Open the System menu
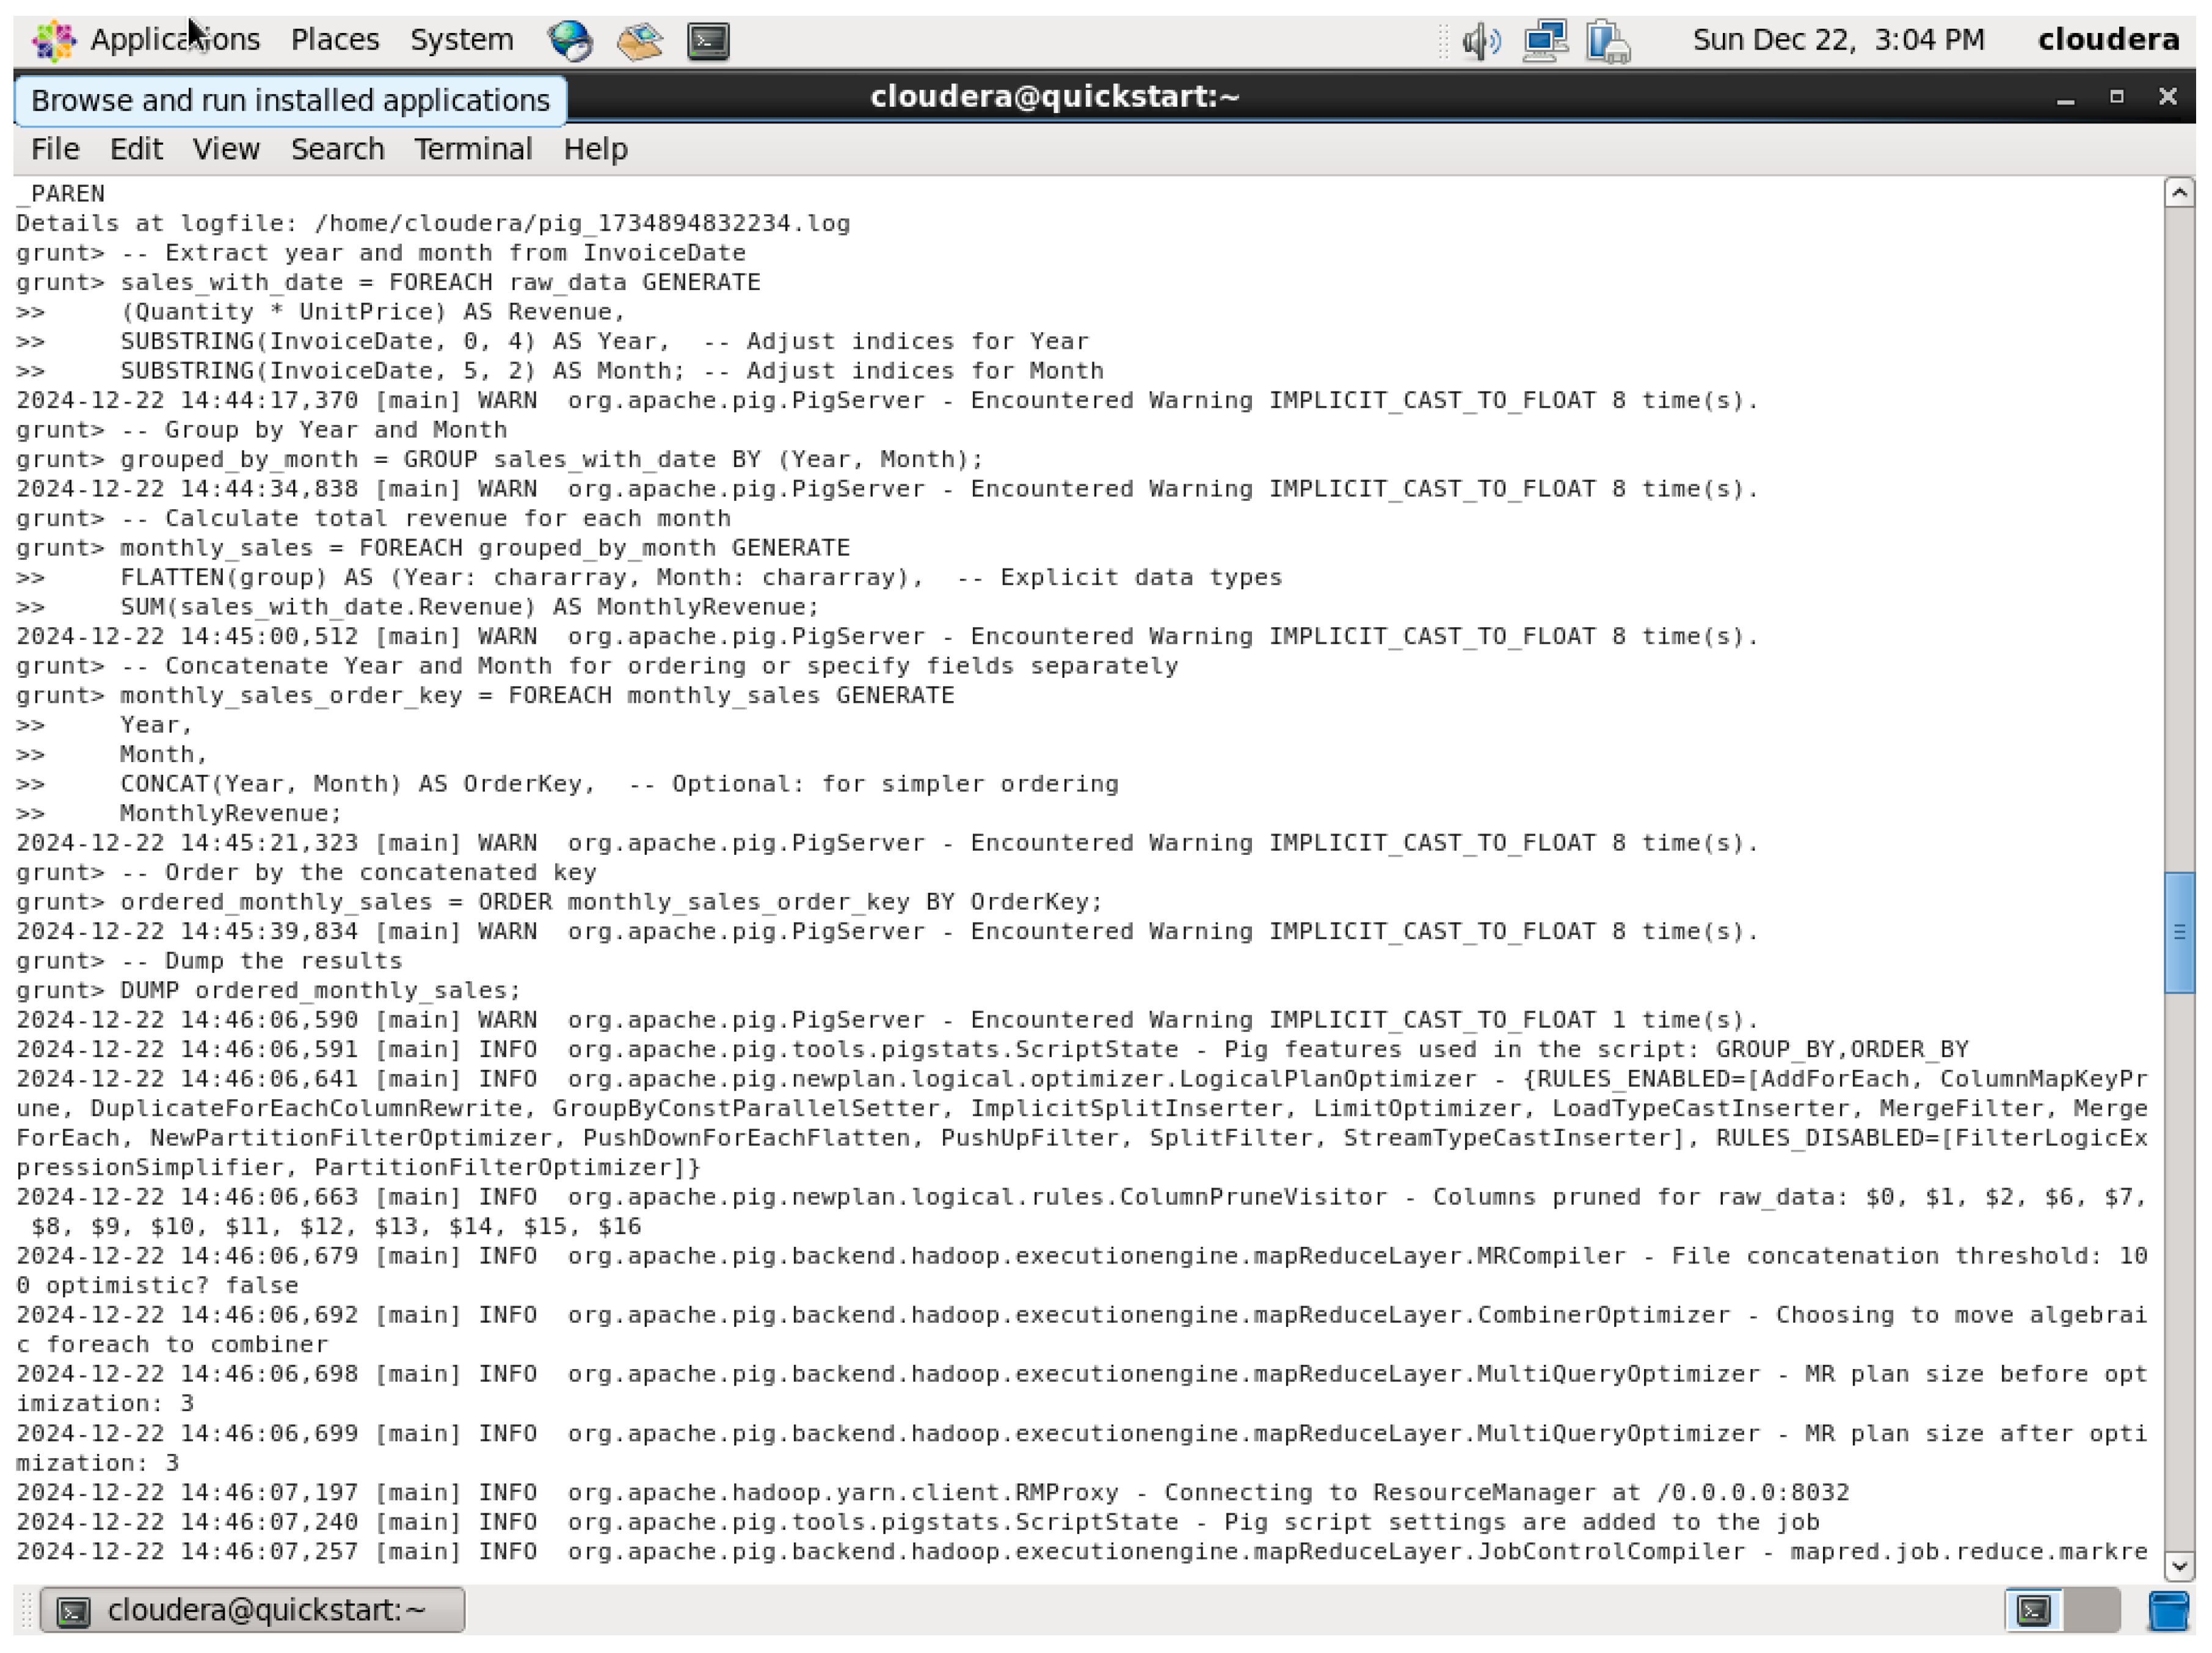The image size is (2212, 1653). pyautogui.click(x=461, y=40)
